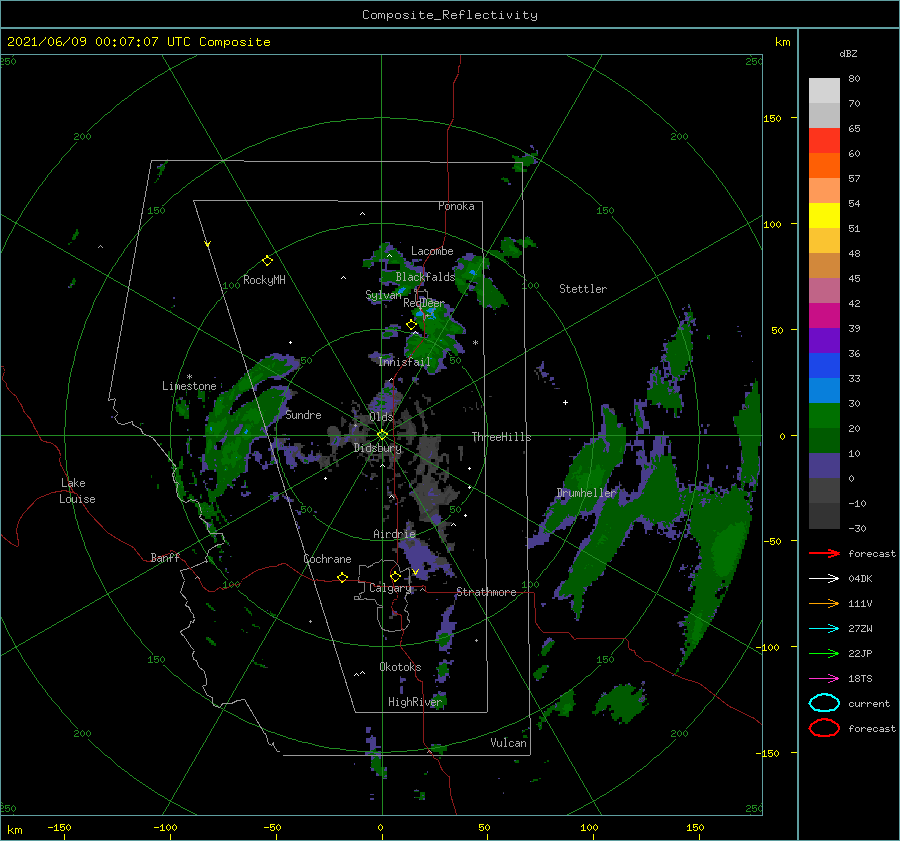Click the RedDeer city label
The width and height of the screenshot is (900, 841).
[424, 303]
